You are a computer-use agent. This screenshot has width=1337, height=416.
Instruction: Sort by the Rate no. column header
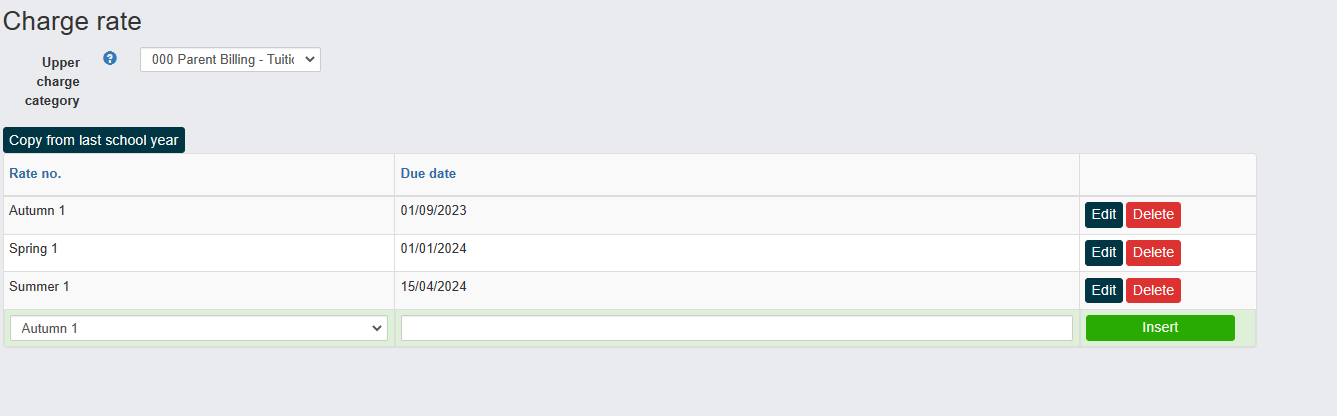tap(35, 174)
